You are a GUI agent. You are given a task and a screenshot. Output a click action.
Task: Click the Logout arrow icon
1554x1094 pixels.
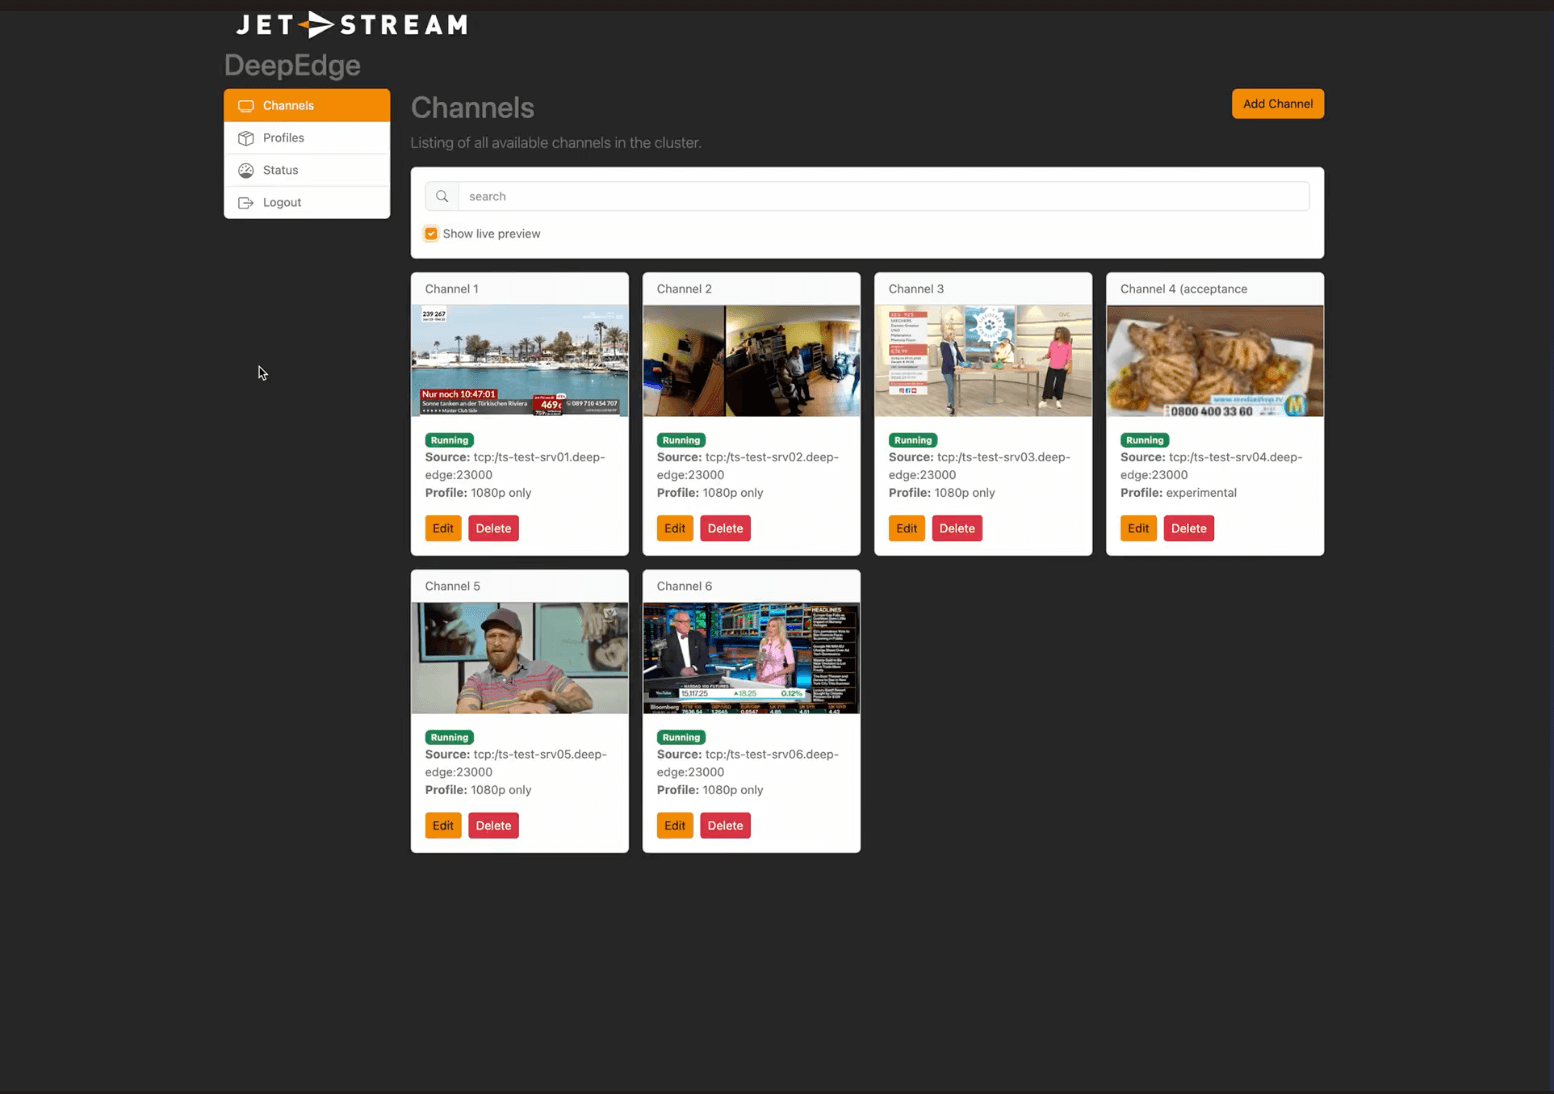click(246, 202)
